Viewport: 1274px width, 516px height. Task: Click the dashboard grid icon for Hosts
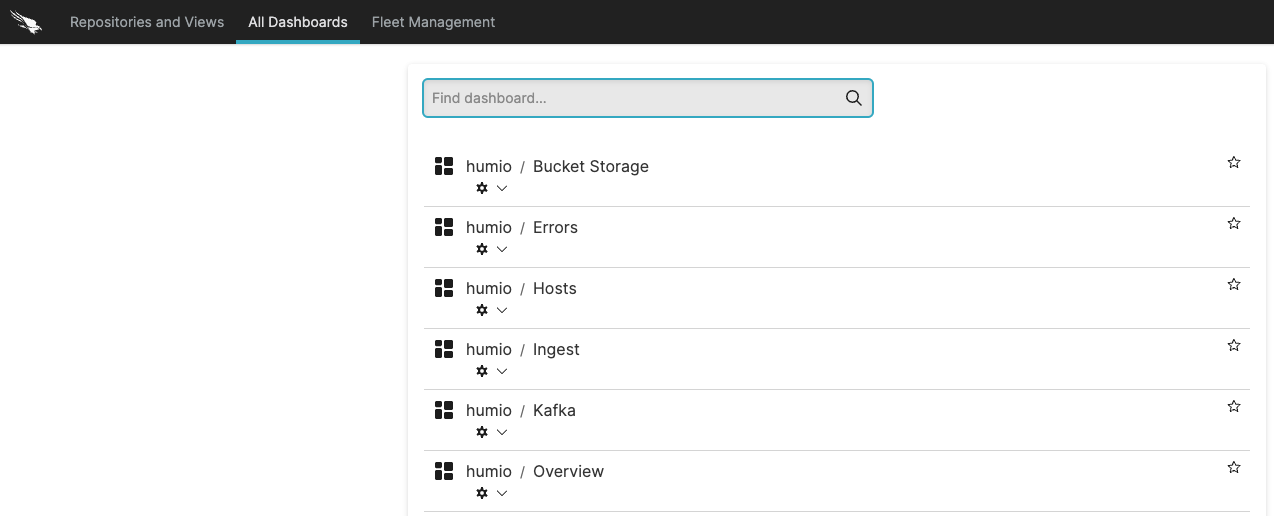(444, 288)
